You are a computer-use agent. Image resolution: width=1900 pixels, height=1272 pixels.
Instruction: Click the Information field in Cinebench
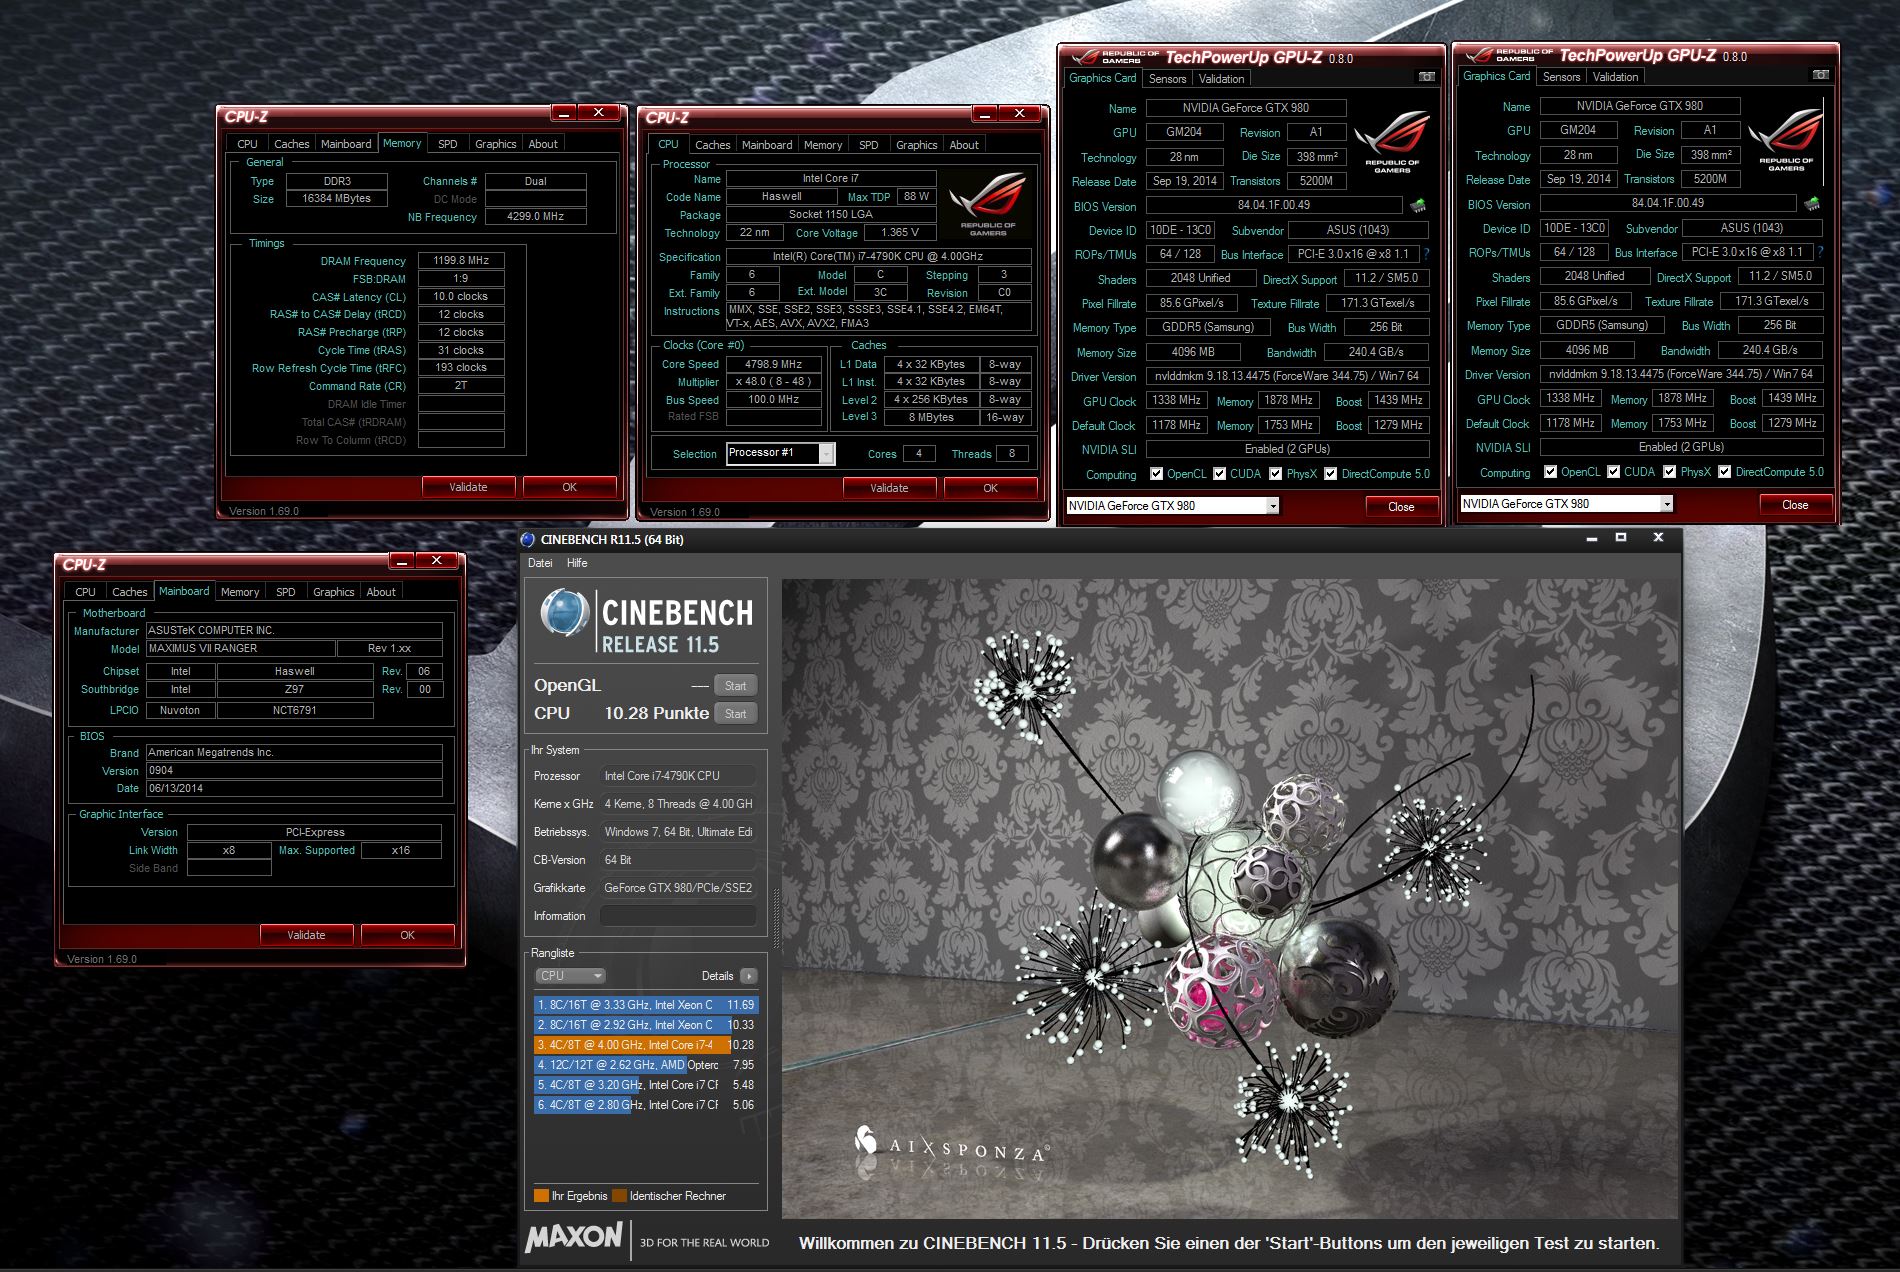pyautogui.click(x=678, y=916)
